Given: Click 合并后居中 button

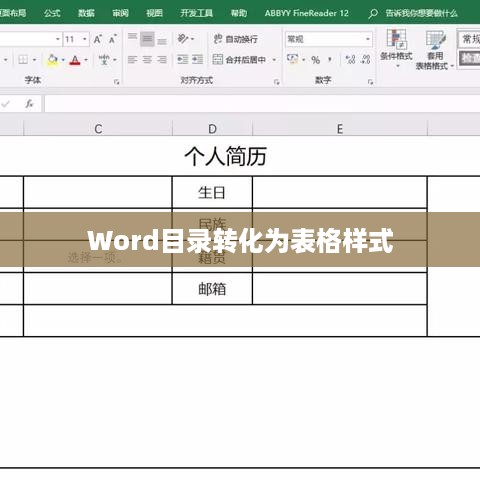Looking at the screenshot, I should click(239, 60).
